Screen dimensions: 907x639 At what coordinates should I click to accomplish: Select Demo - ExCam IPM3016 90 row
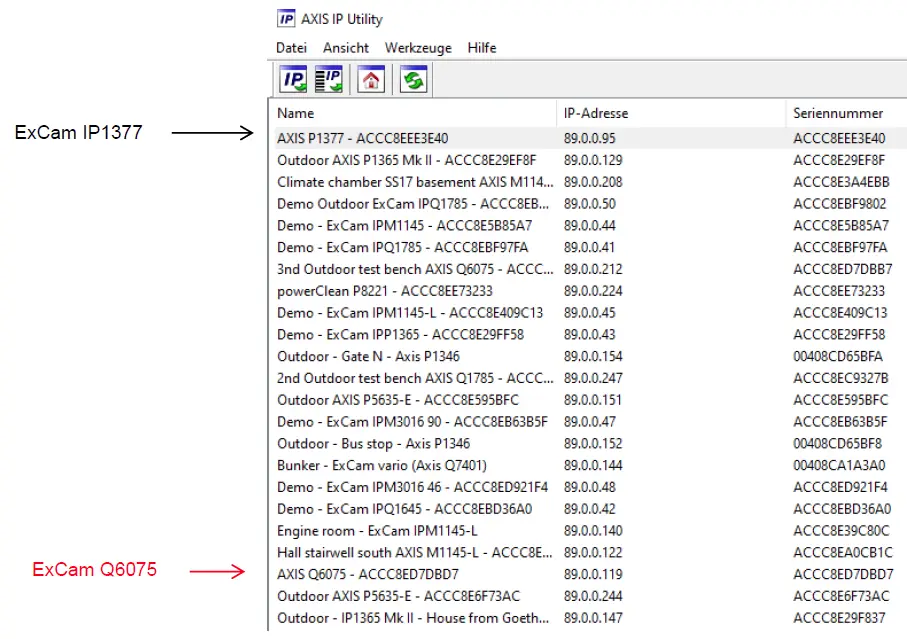(589, 422)
